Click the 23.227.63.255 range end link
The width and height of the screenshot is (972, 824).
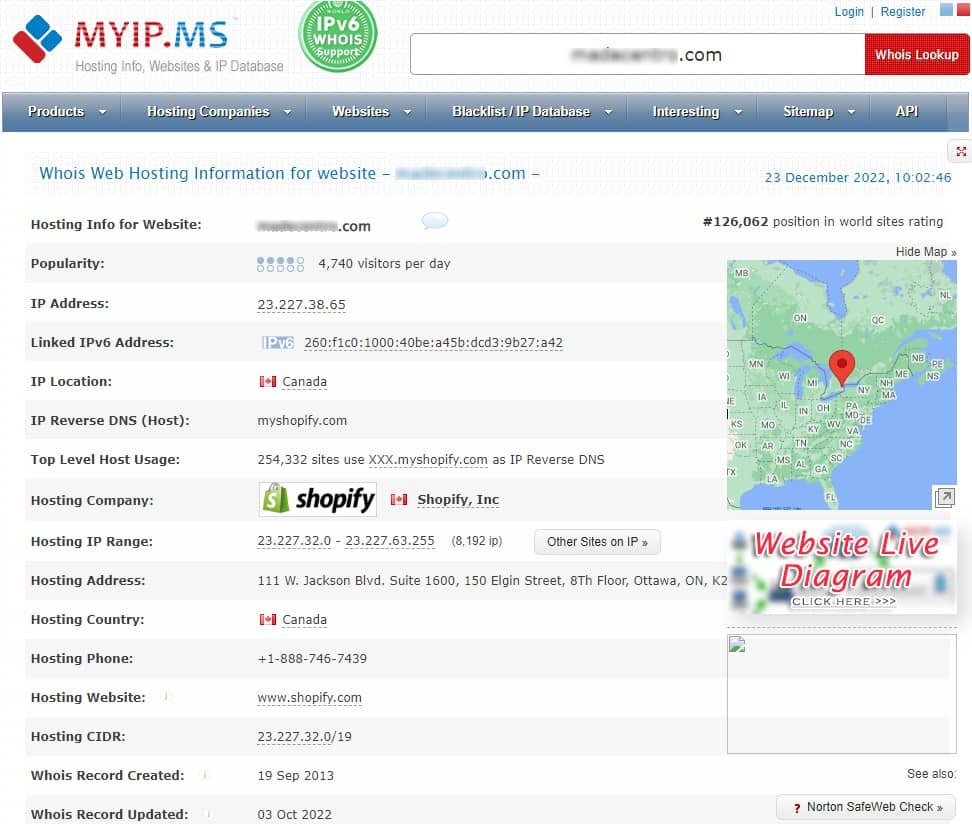[x=389, y=541]
